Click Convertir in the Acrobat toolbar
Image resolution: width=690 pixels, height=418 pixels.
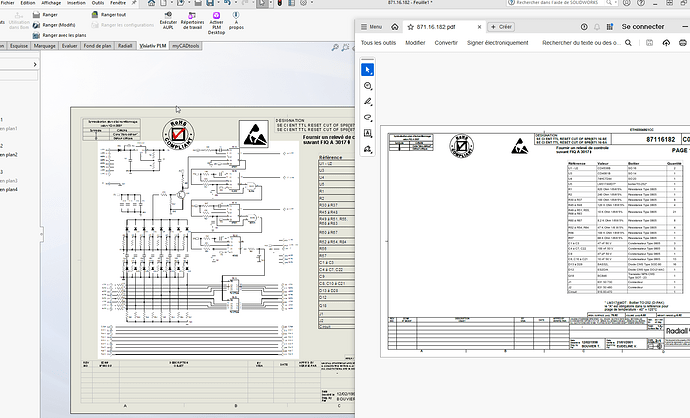point(446,43)
